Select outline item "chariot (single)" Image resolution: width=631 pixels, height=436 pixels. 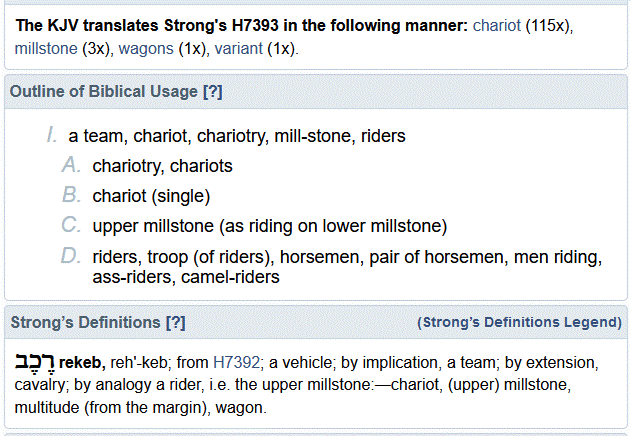(151, 195)
